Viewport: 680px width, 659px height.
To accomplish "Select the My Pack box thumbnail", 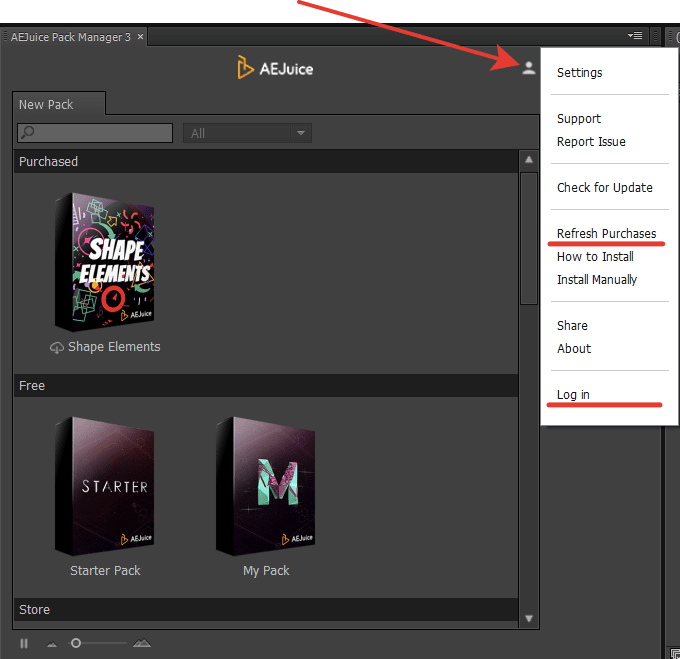I will [x=265, y=486].
